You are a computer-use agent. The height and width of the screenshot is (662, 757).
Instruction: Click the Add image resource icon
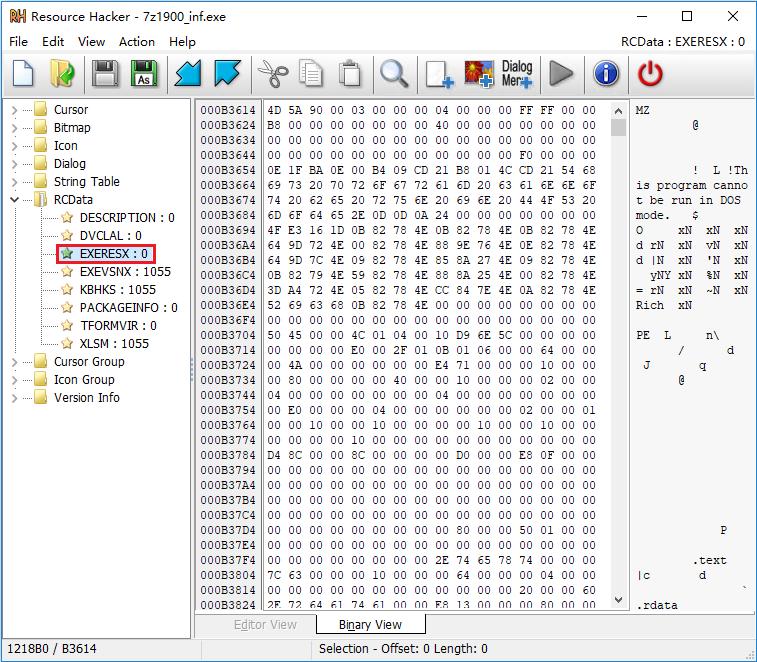click(x=479, y=74)
